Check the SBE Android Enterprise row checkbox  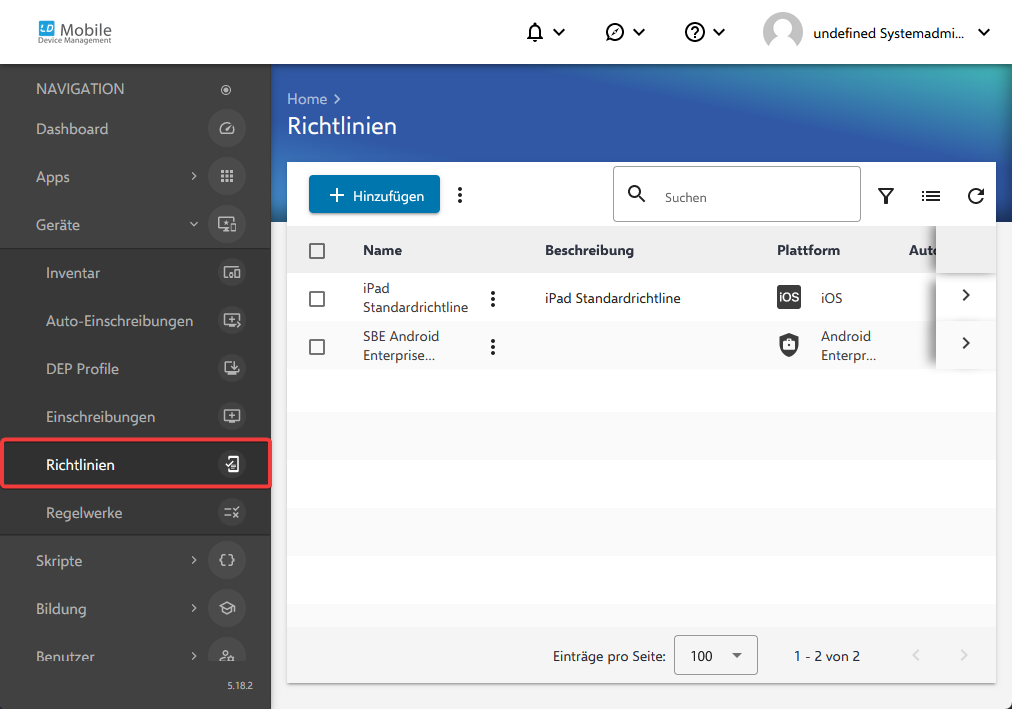[x=317, y=347]
